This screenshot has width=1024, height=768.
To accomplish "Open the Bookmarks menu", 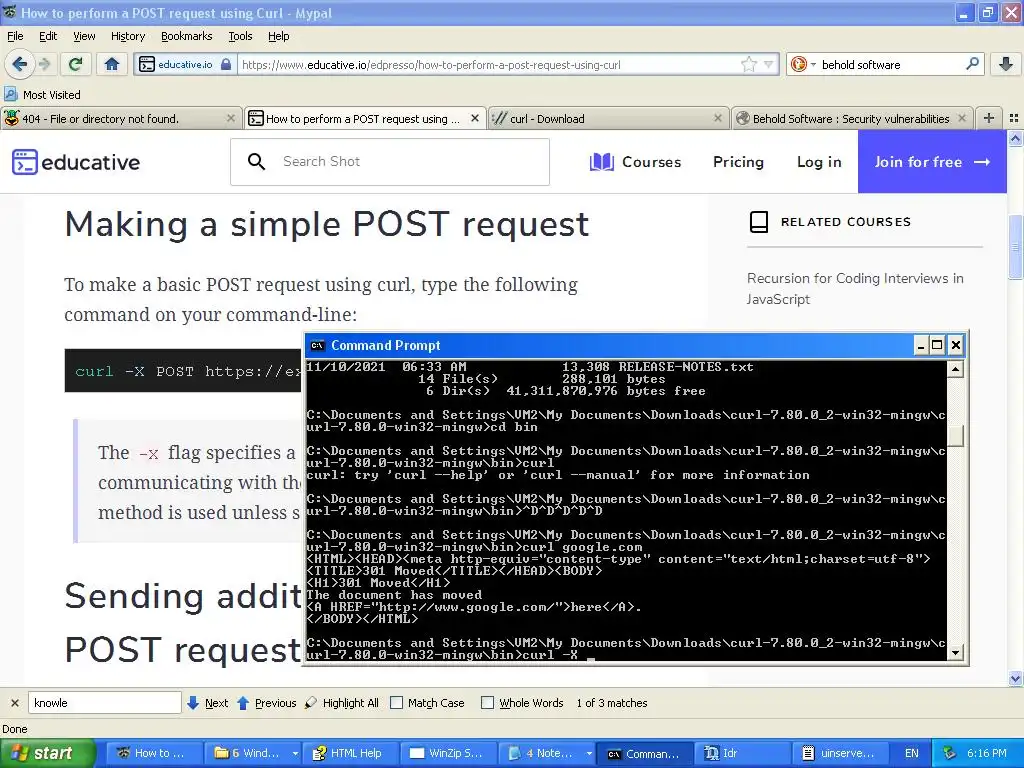I will tap(186, 36).
